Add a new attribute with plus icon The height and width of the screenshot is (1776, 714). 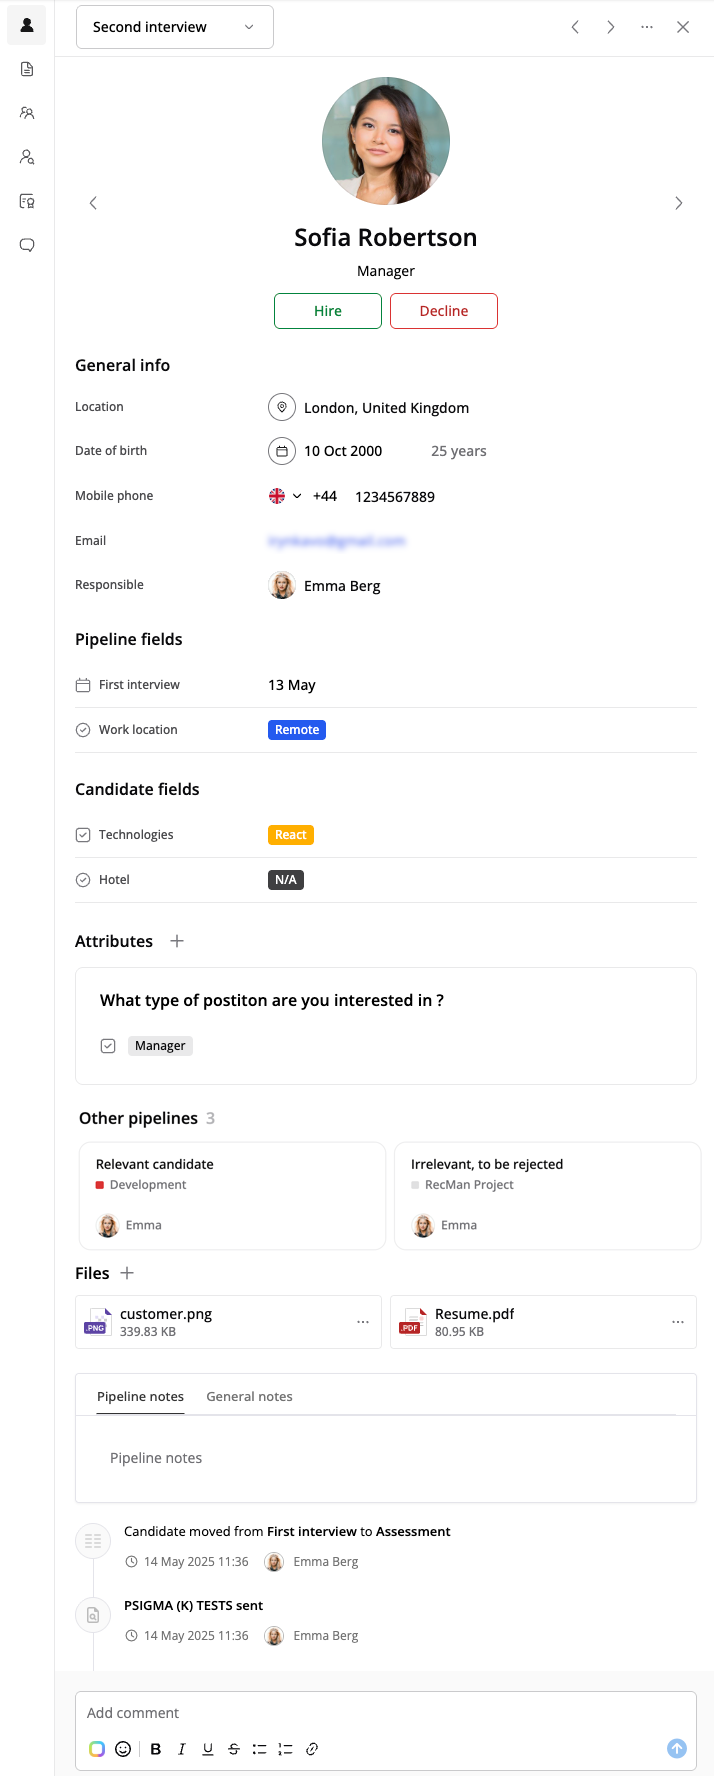pyautogui.click(x=177, y=941)
